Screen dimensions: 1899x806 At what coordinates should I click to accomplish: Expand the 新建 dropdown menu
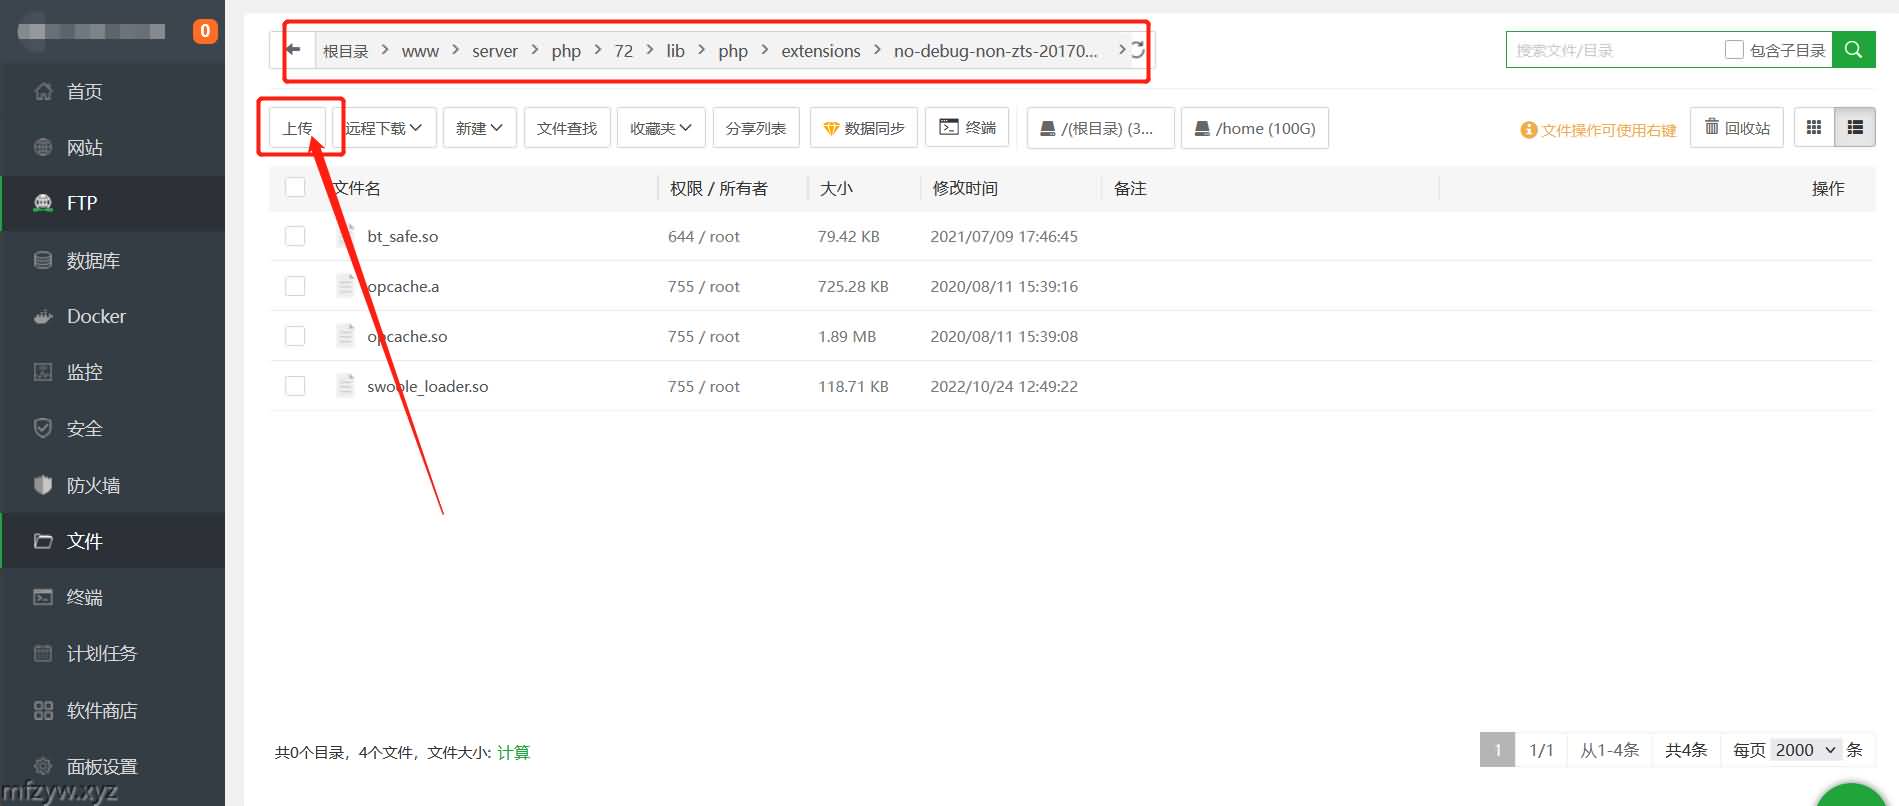(479, 128)
